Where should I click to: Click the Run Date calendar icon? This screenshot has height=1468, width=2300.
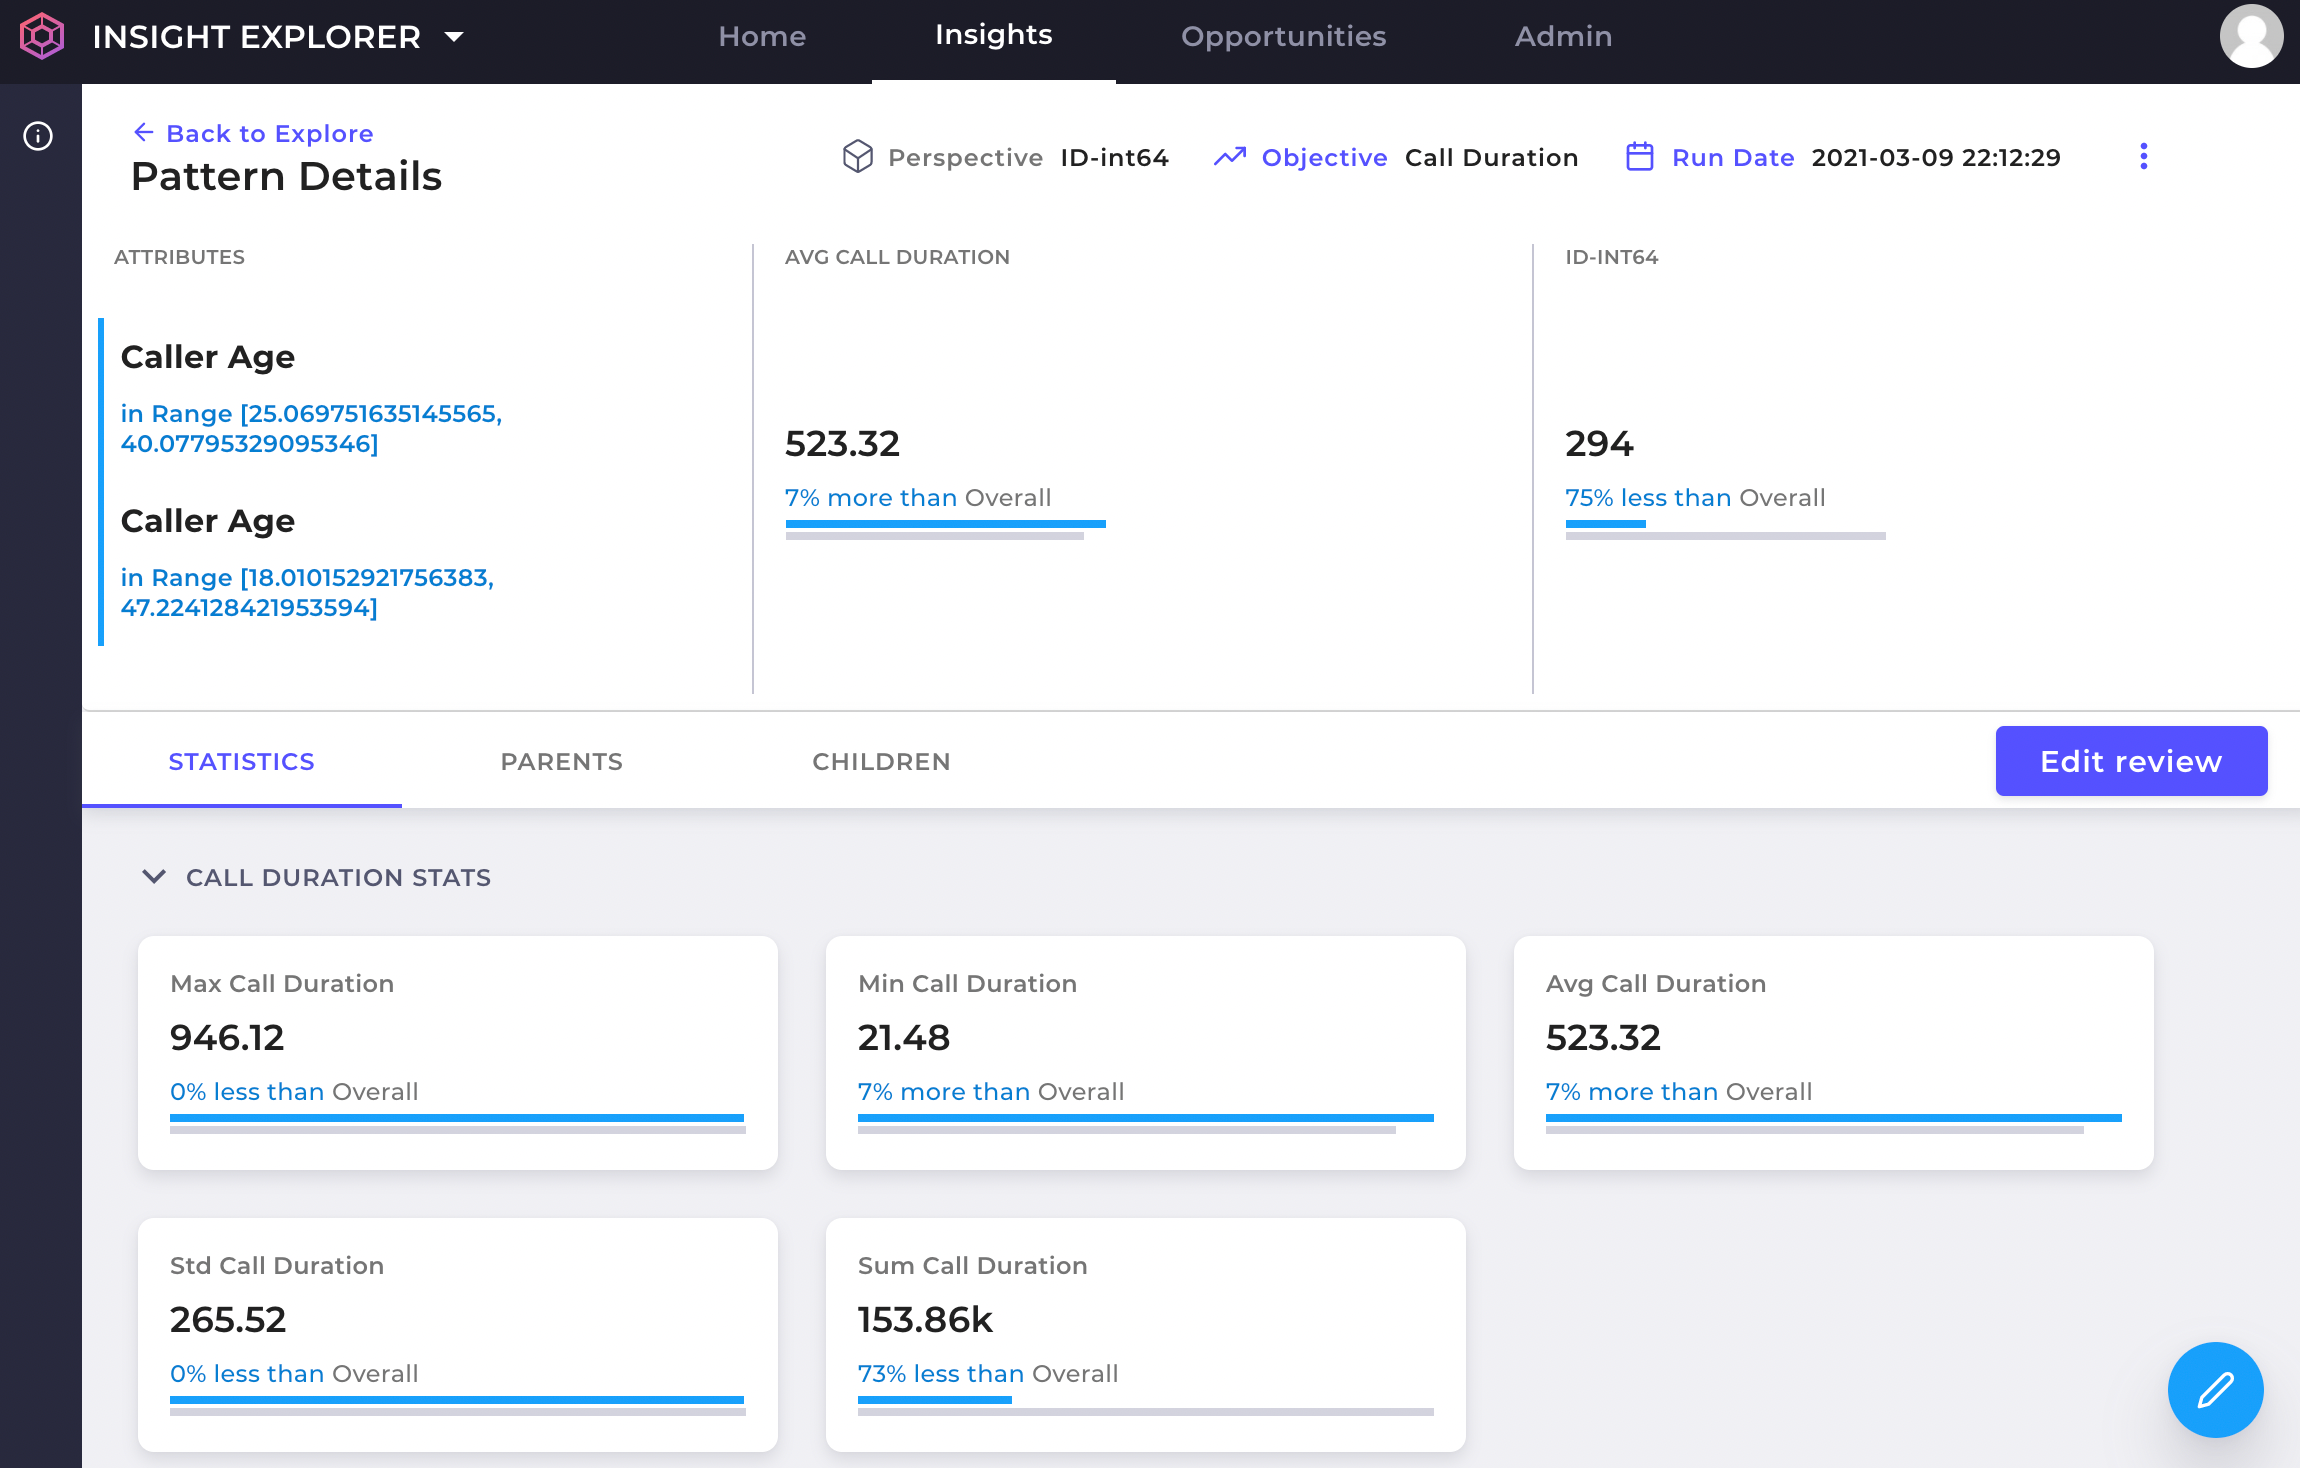coord(1639,157)
